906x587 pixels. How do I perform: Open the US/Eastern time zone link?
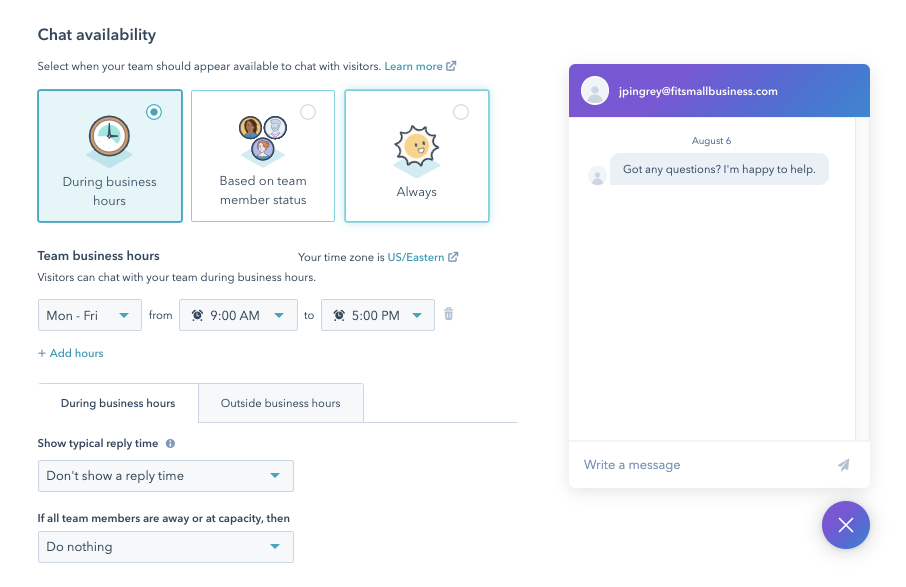pos(418,257)
